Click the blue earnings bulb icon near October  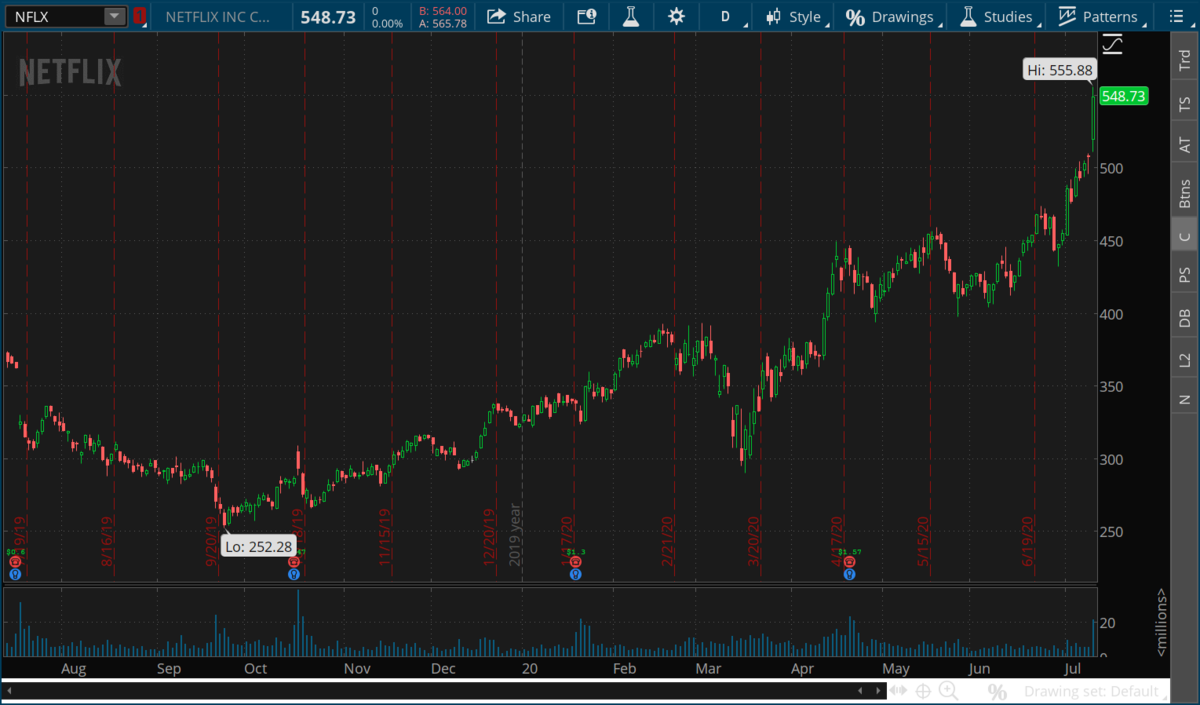click(293, 574)
